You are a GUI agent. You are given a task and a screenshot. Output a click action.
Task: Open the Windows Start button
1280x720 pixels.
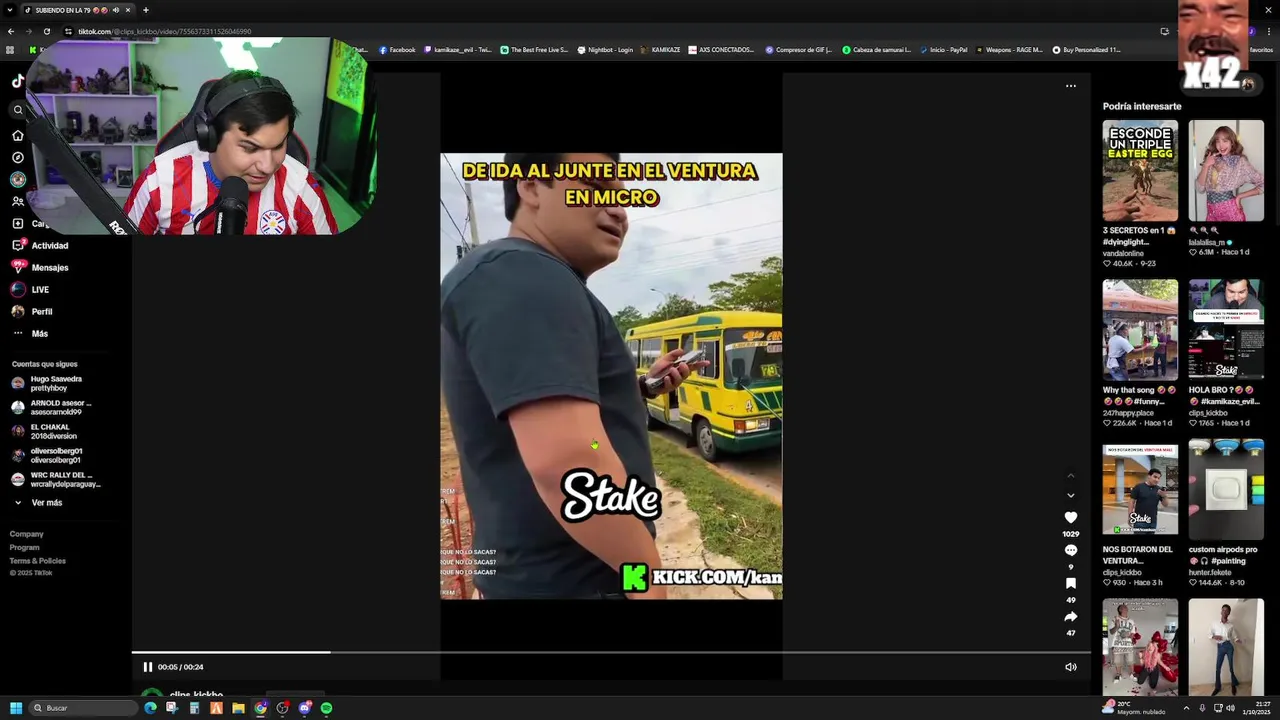click(x=16, y=708)
